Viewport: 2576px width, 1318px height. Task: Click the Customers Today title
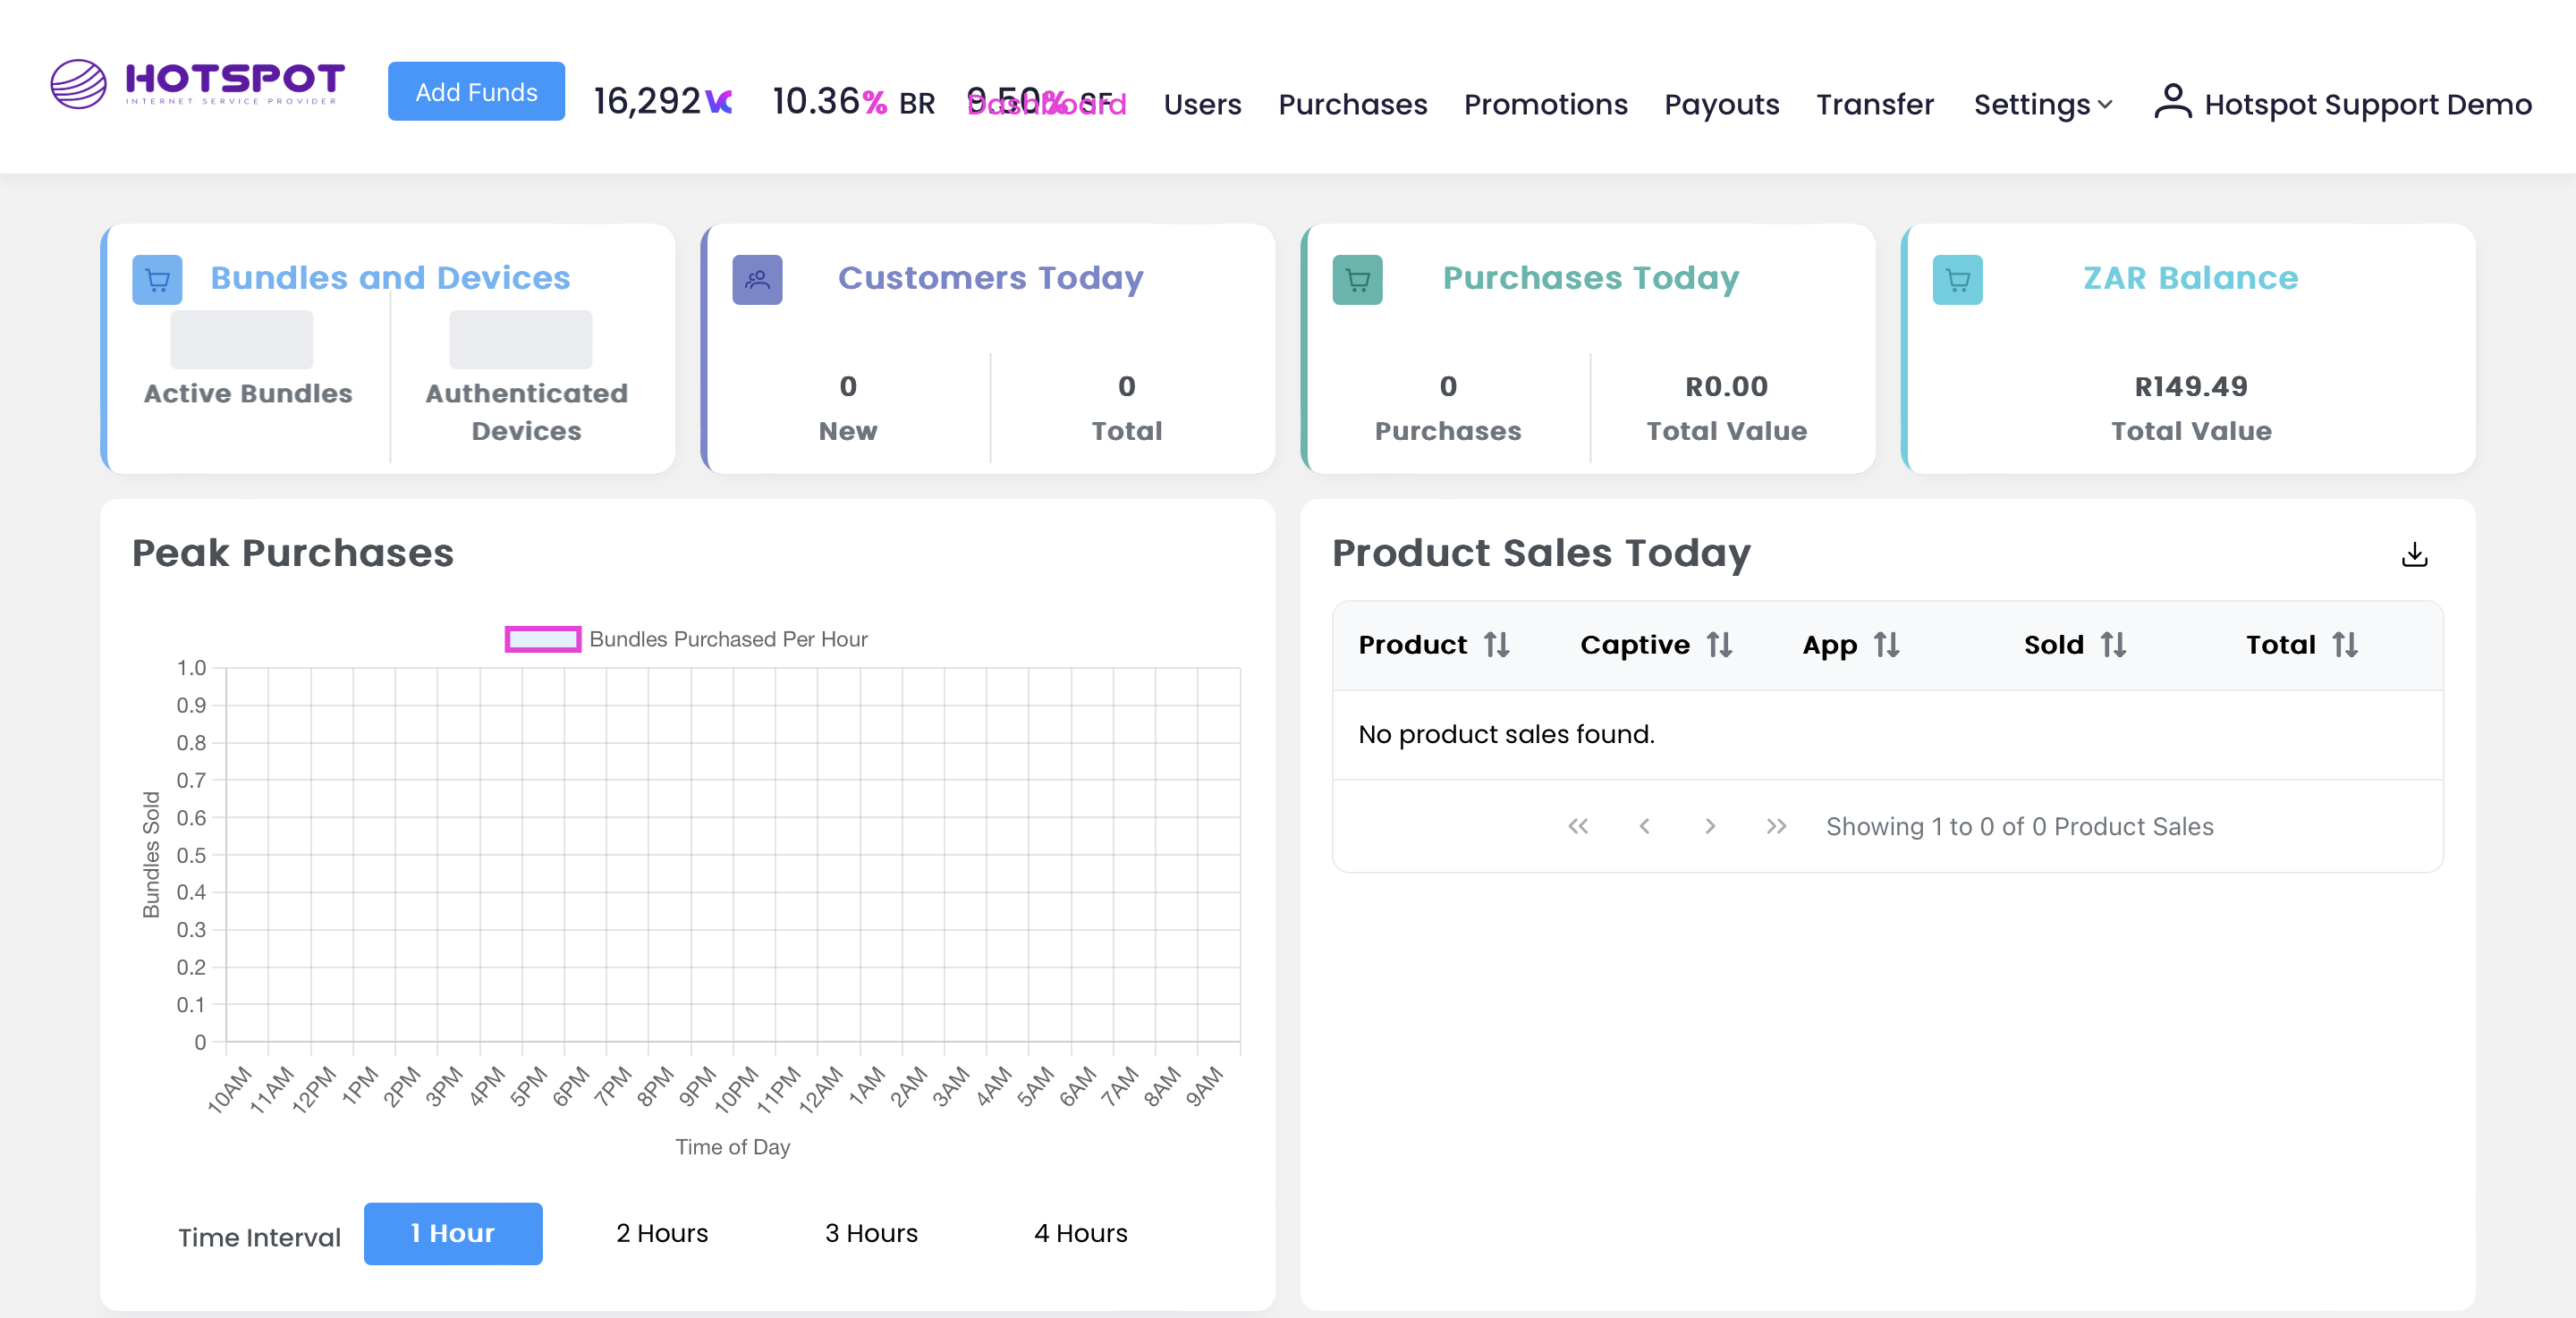(990, 277)
